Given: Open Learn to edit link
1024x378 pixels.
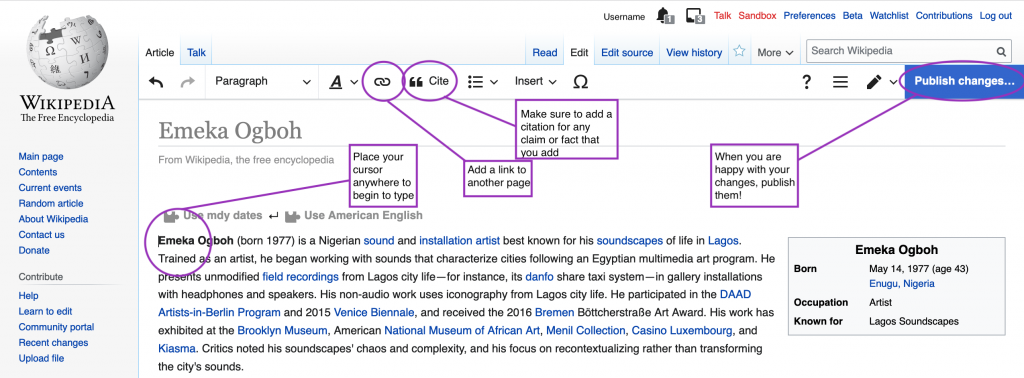Looking at the screenshot, I should coord(46,311).
